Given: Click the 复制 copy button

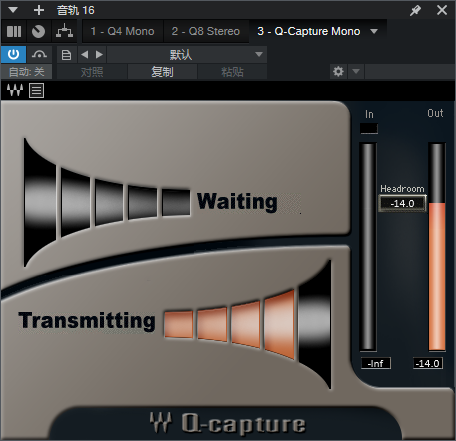Looking at the screenshot, I should [x=162, y=72].
